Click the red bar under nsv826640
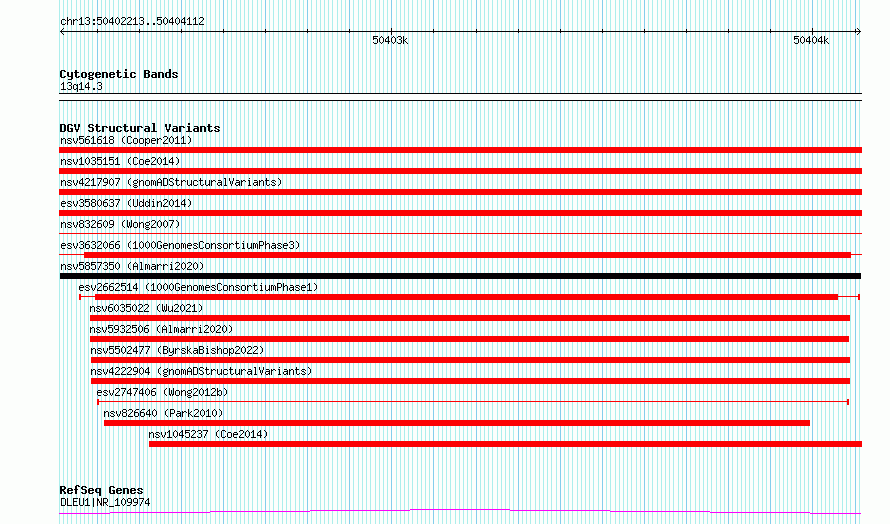 tap(457, 423)
